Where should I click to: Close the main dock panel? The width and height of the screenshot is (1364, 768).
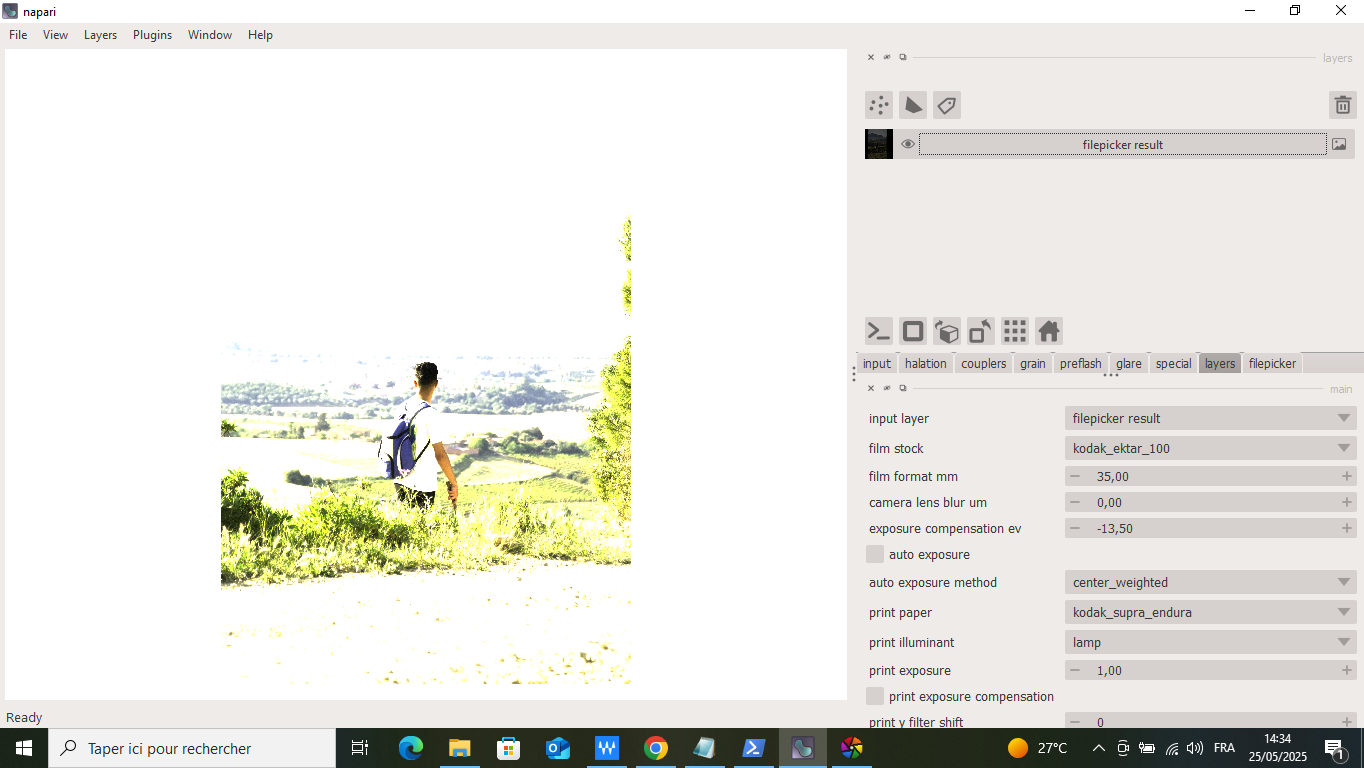click(871, 388)
